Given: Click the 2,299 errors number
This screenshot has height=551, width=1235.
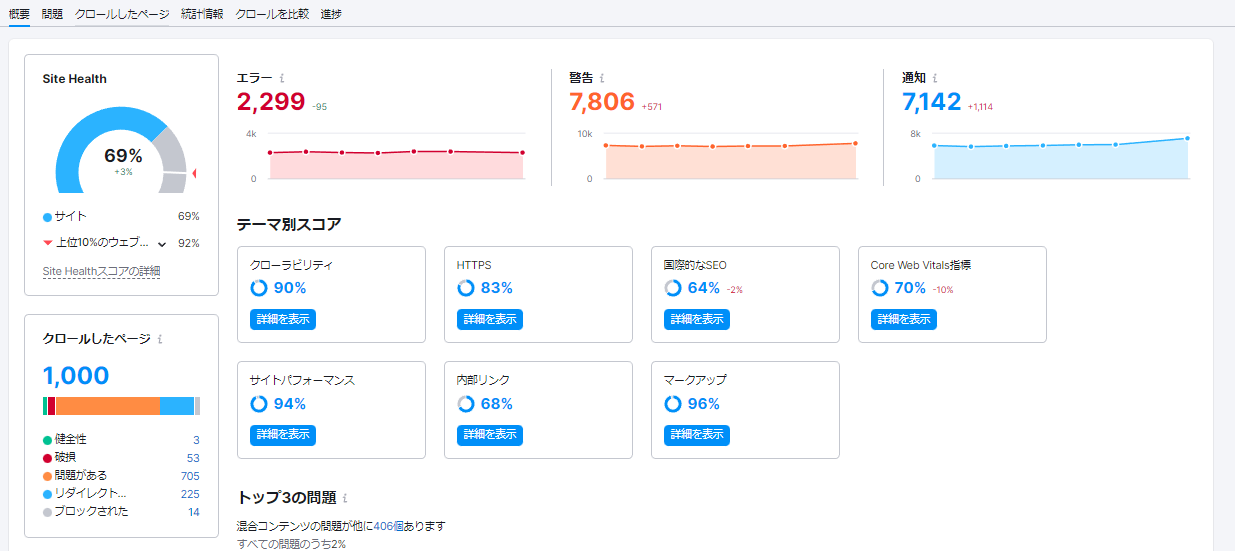Looking at the screenshot, I should click(x=270, y=102).
